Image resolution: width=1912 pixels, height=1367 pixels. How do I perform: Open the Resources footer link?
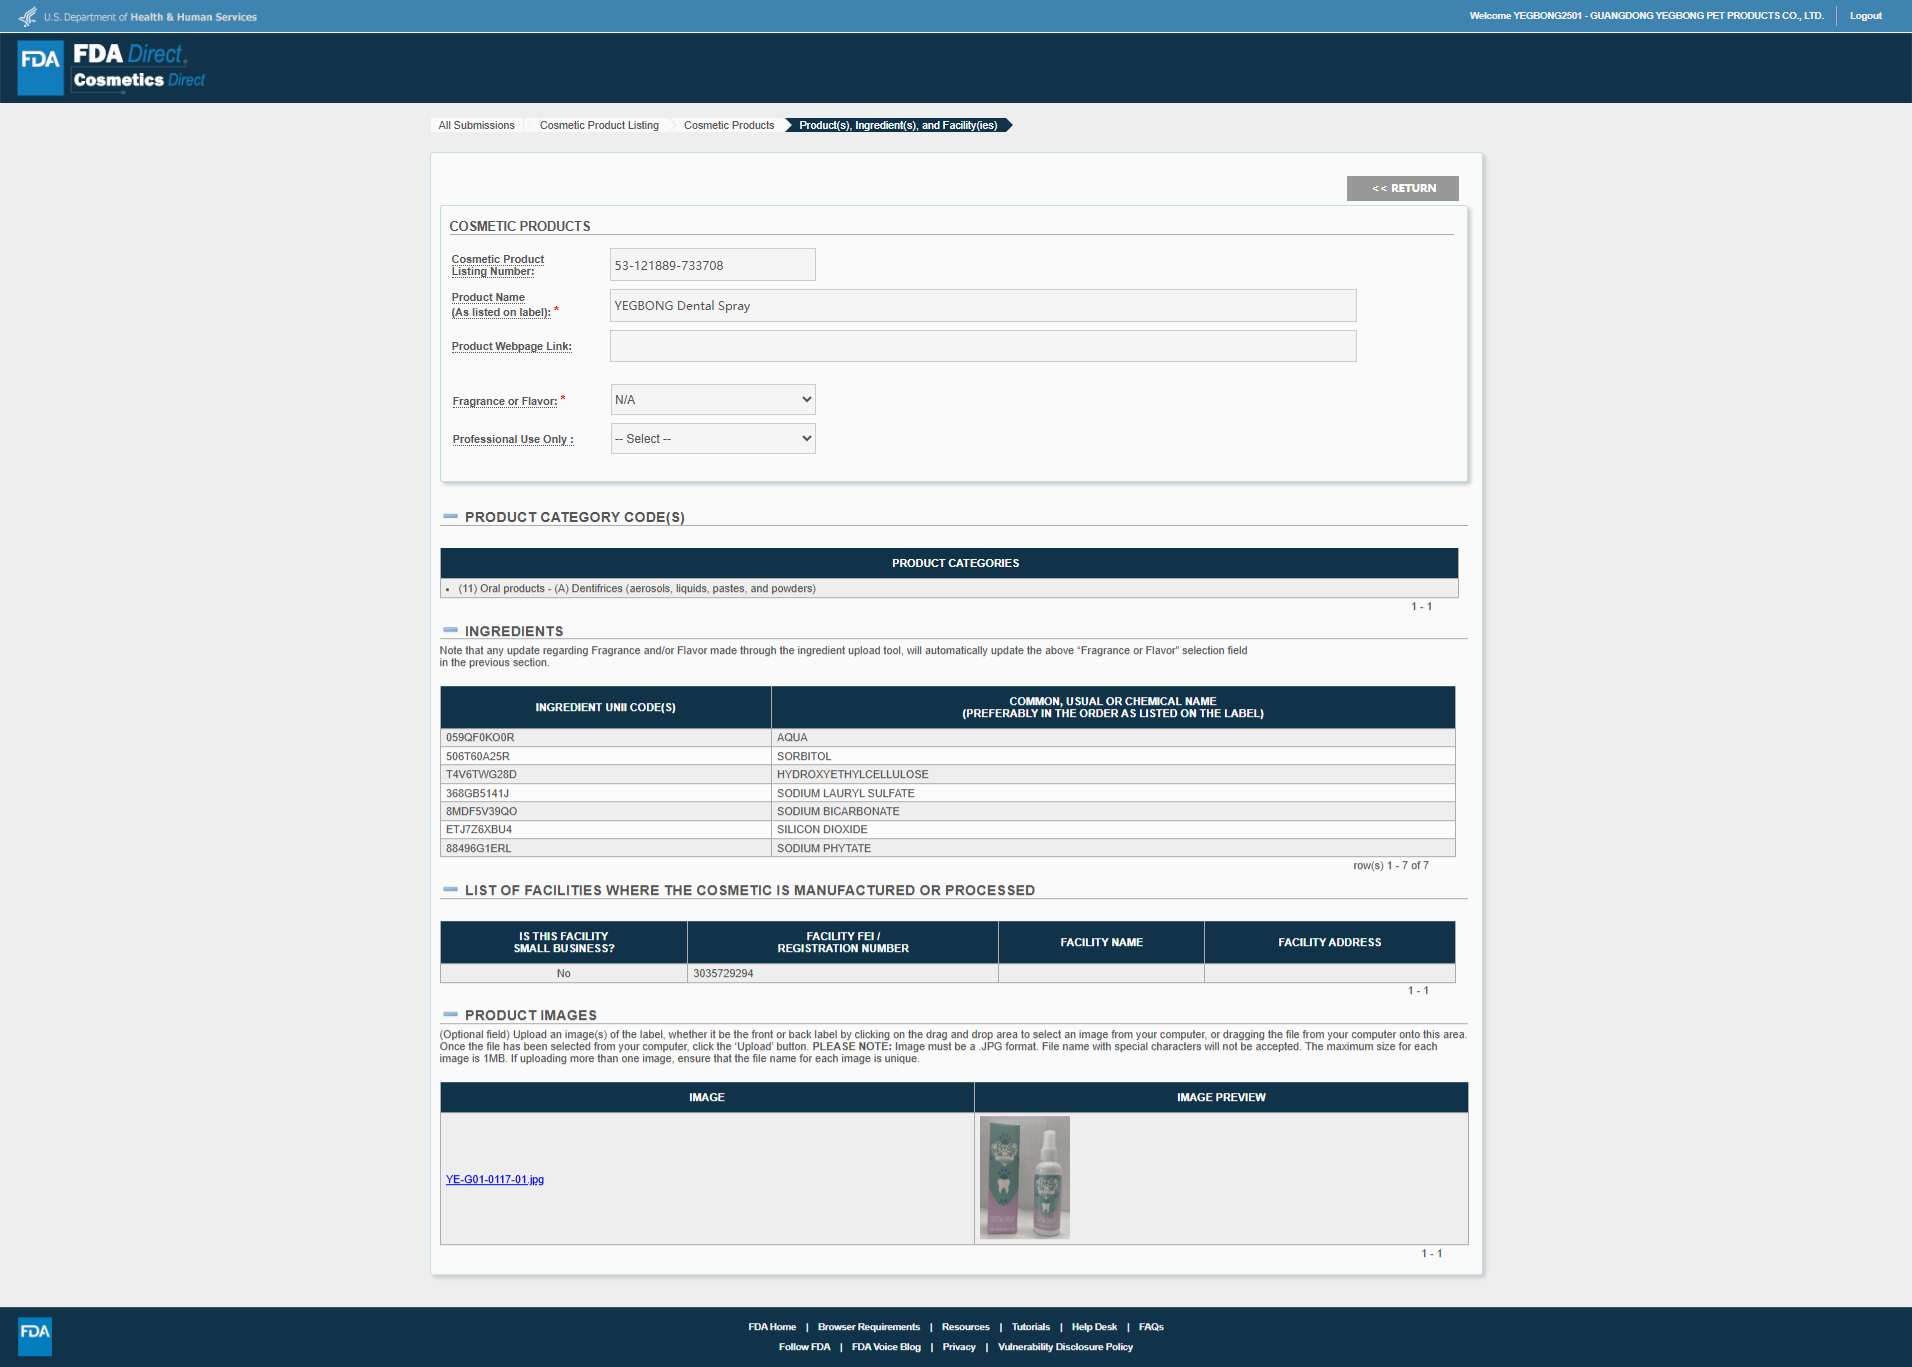(965, 1327)
